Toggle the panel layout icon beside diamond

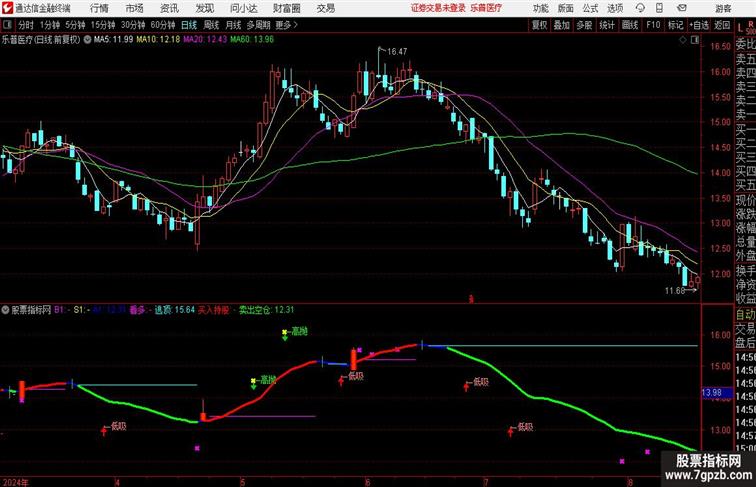point(695,40)
